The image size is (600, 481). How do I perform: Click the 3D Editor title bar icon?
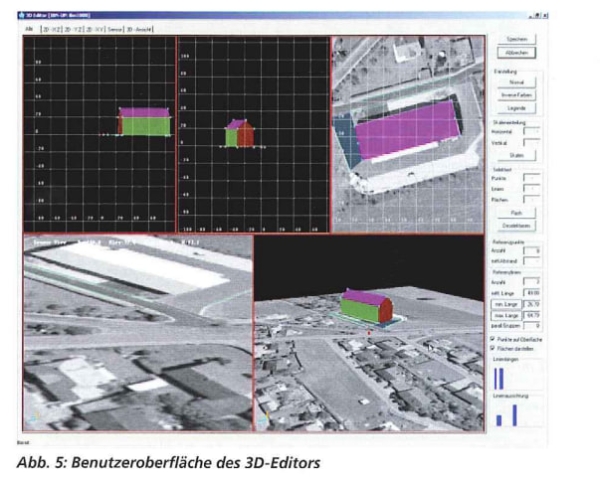(27, 17)
